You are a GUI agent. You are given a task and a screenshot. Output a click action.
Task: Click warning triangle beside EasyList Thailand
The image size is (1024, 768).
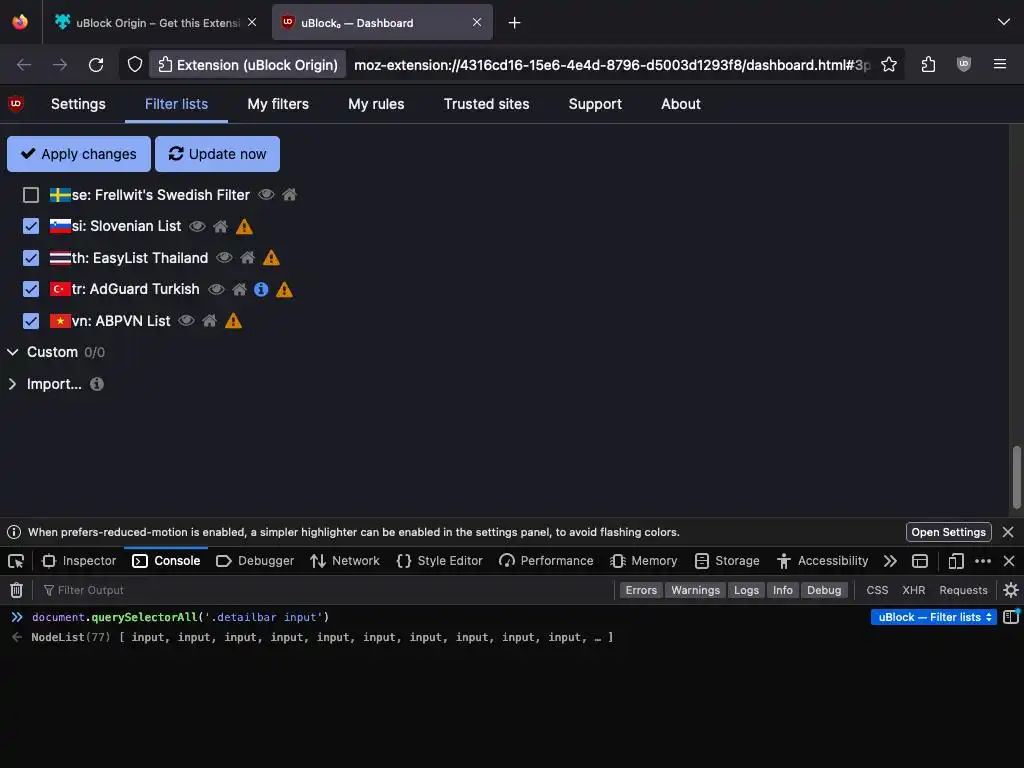click(x=271, y=258)
